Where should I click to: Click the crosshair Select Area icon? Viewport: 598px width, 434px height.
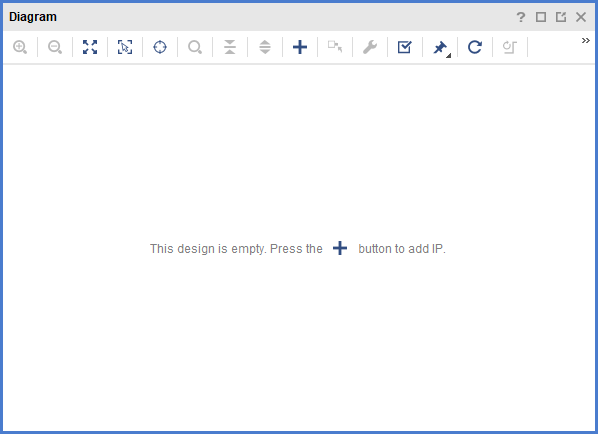pyautogui.click(x=160, y=47)
